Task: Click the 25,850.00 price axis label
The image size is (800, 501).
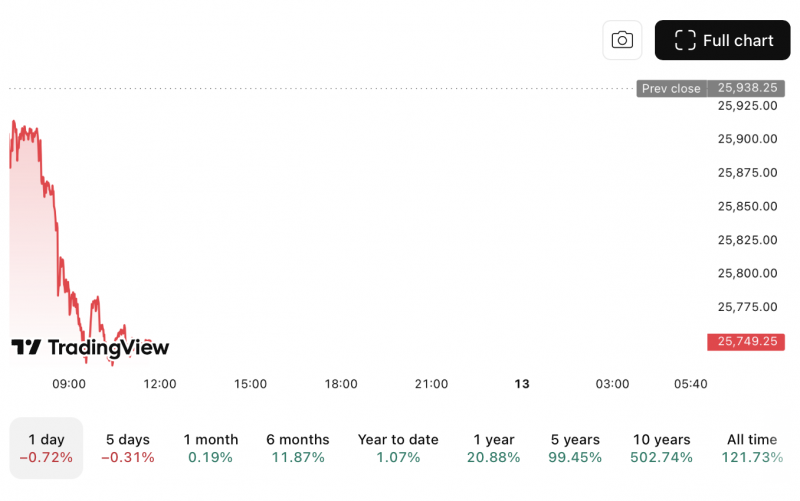Action: click(x=747, y=206)
